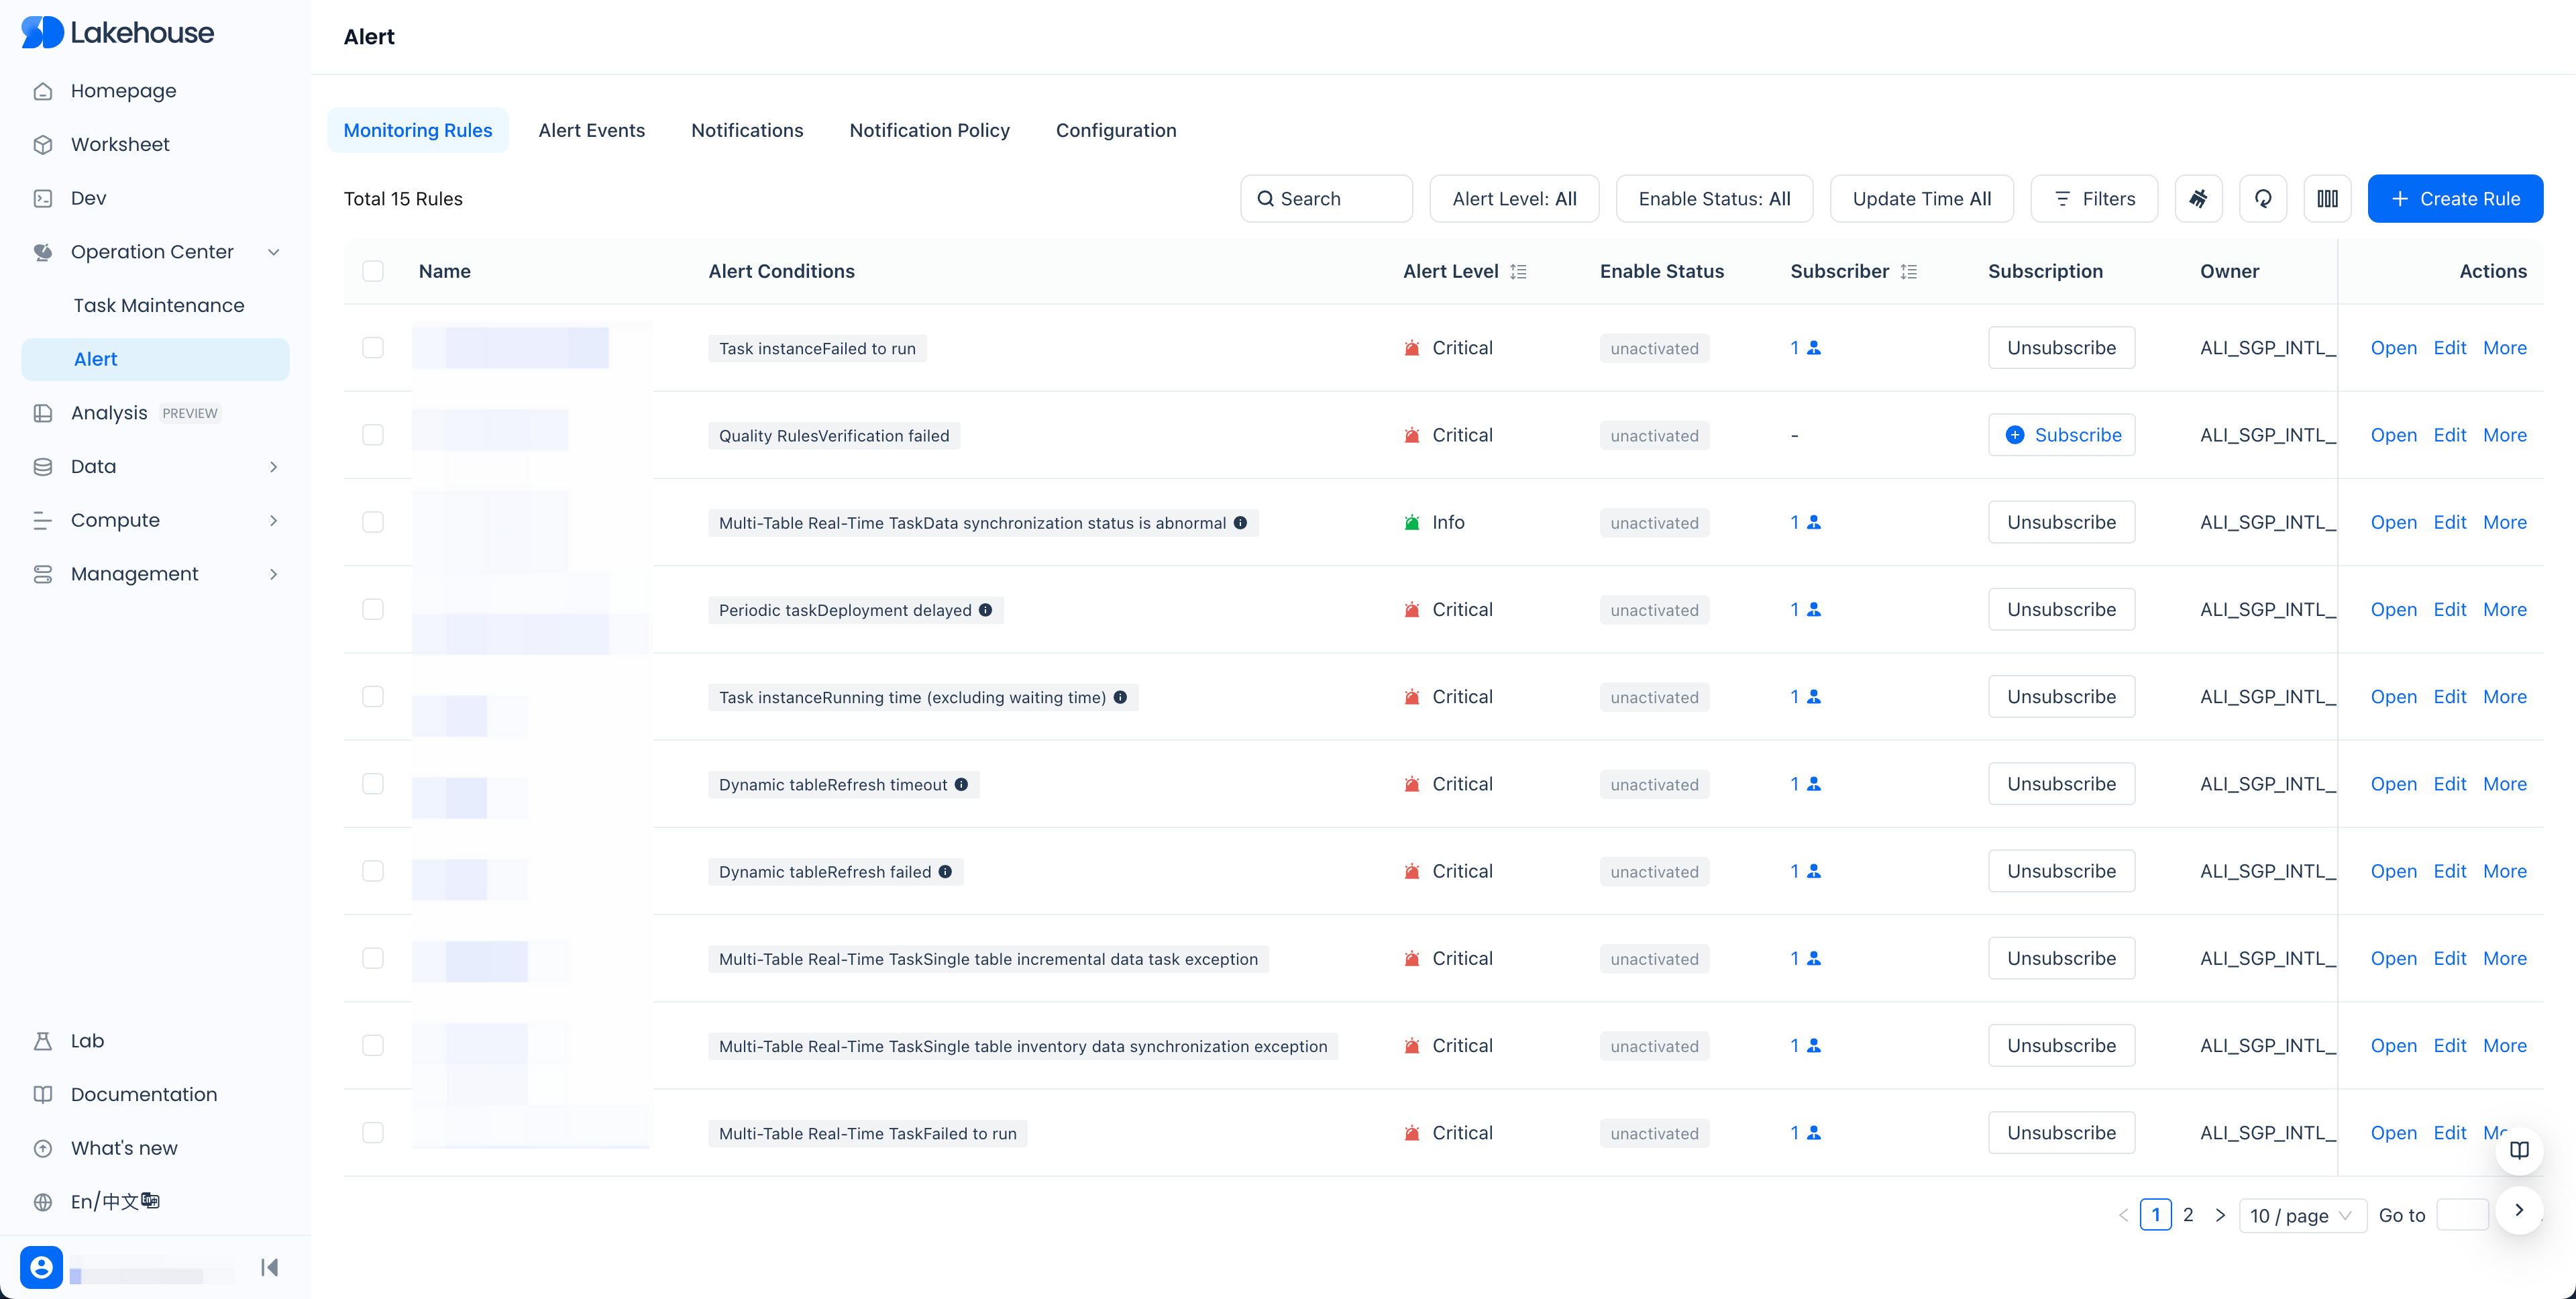Click the pin icon beside Filters
The height and width of the screenshot is (1299, 2576).
pos(2198,199)
